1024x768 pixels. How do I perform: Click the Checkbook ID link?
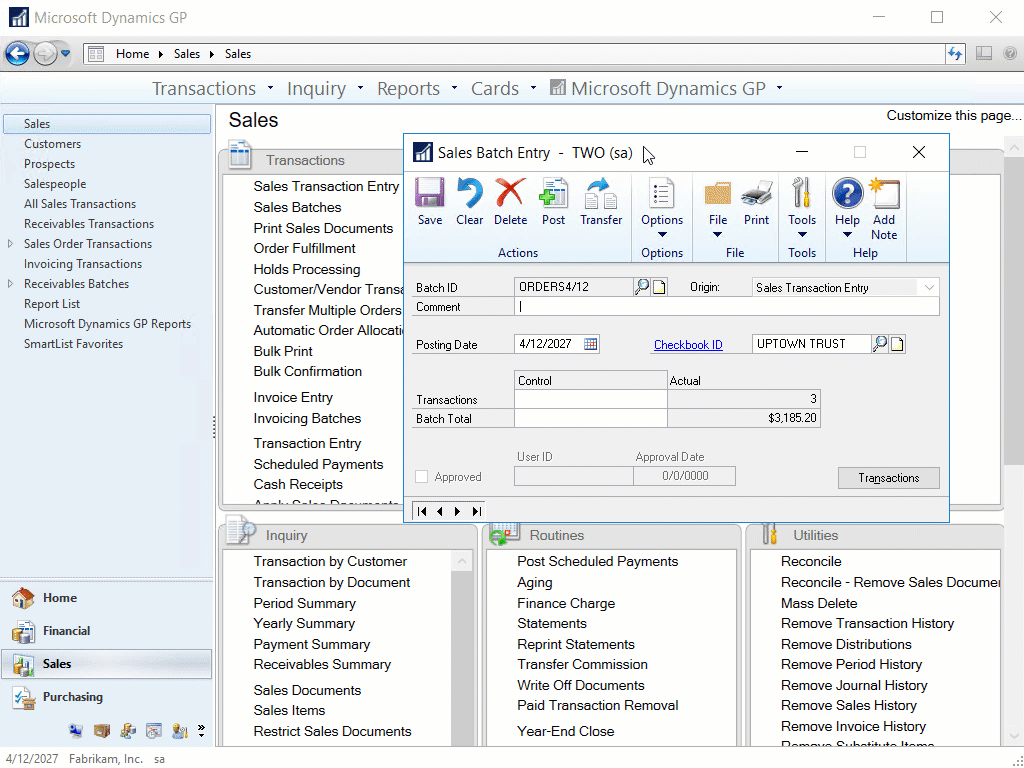pos(688,344)
